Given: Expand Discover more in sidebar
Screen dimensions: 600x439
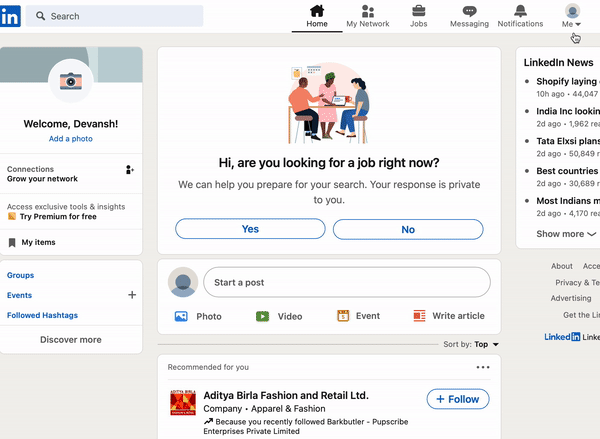Looking at the screenshot, I should click(71, 339).
